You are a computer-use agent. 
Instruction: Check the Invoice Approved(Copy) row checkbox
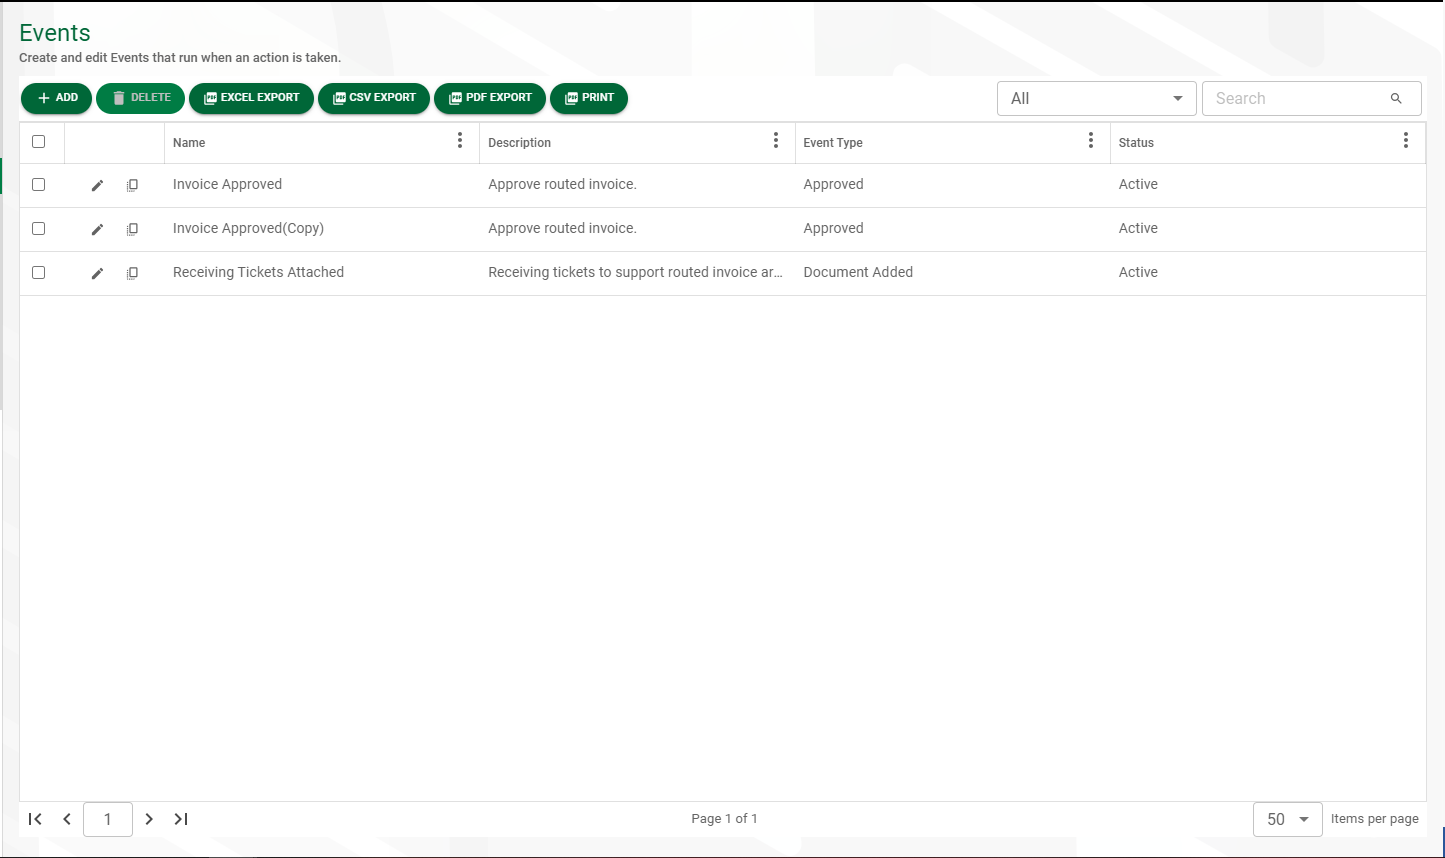pos(39,228)
